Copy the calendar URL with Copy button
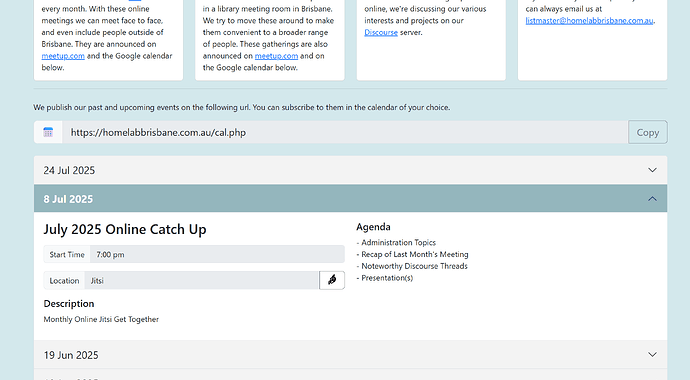Image resolution: width=690 pixels, height=380 pixels. click(x=648, y=132)
